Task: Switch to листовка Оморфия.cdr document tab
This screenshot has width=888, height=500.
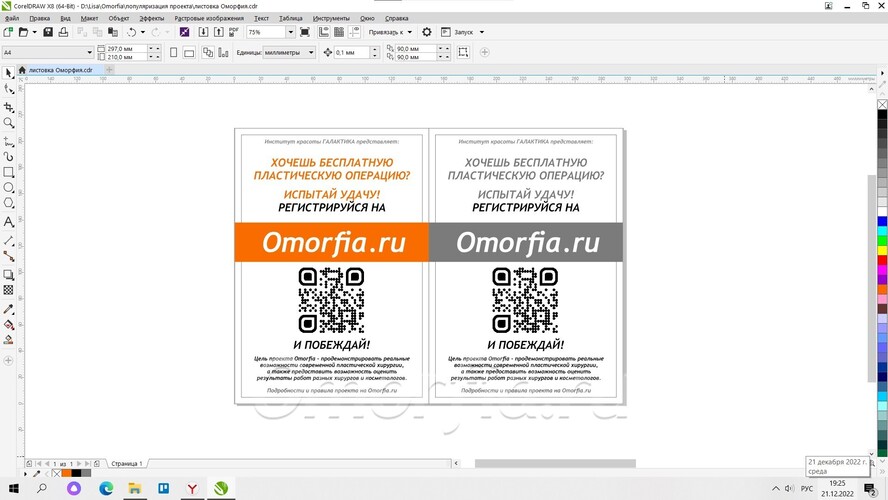Action: pyautogui.click(x=61, y=70)
